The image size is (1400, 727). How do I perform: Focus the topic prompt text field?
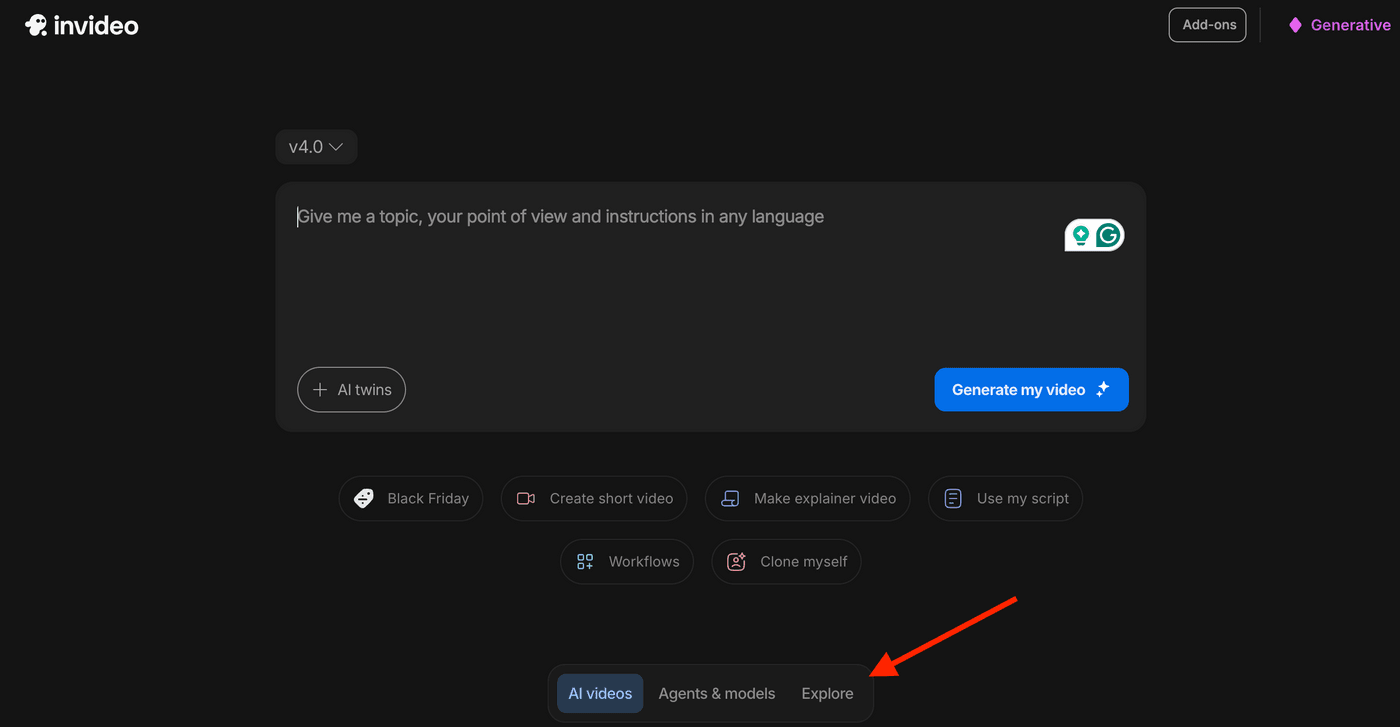[660, 280]
